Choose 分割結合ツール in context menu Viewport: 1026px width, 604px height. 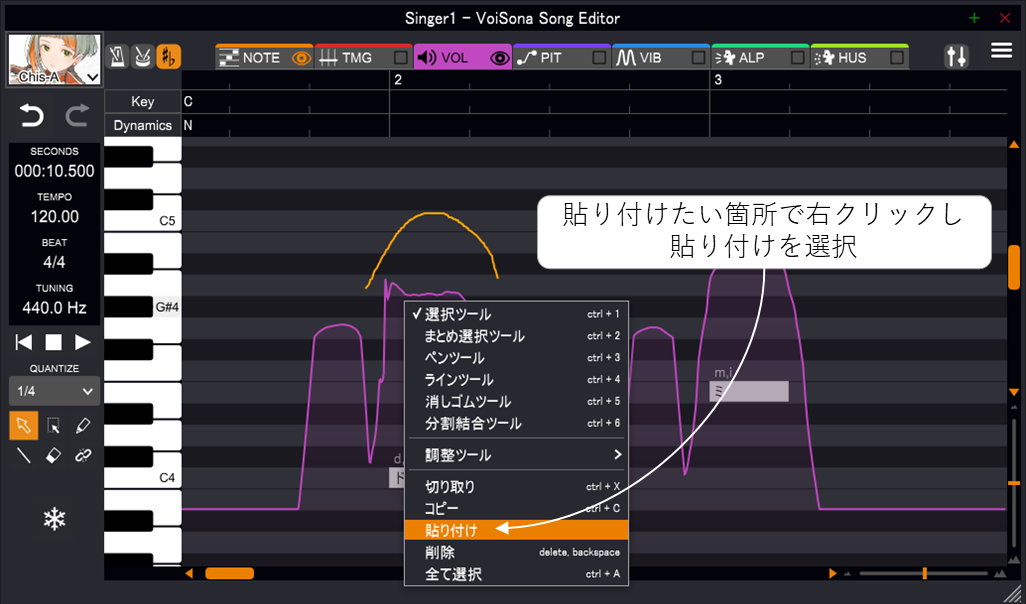(516, 423)
